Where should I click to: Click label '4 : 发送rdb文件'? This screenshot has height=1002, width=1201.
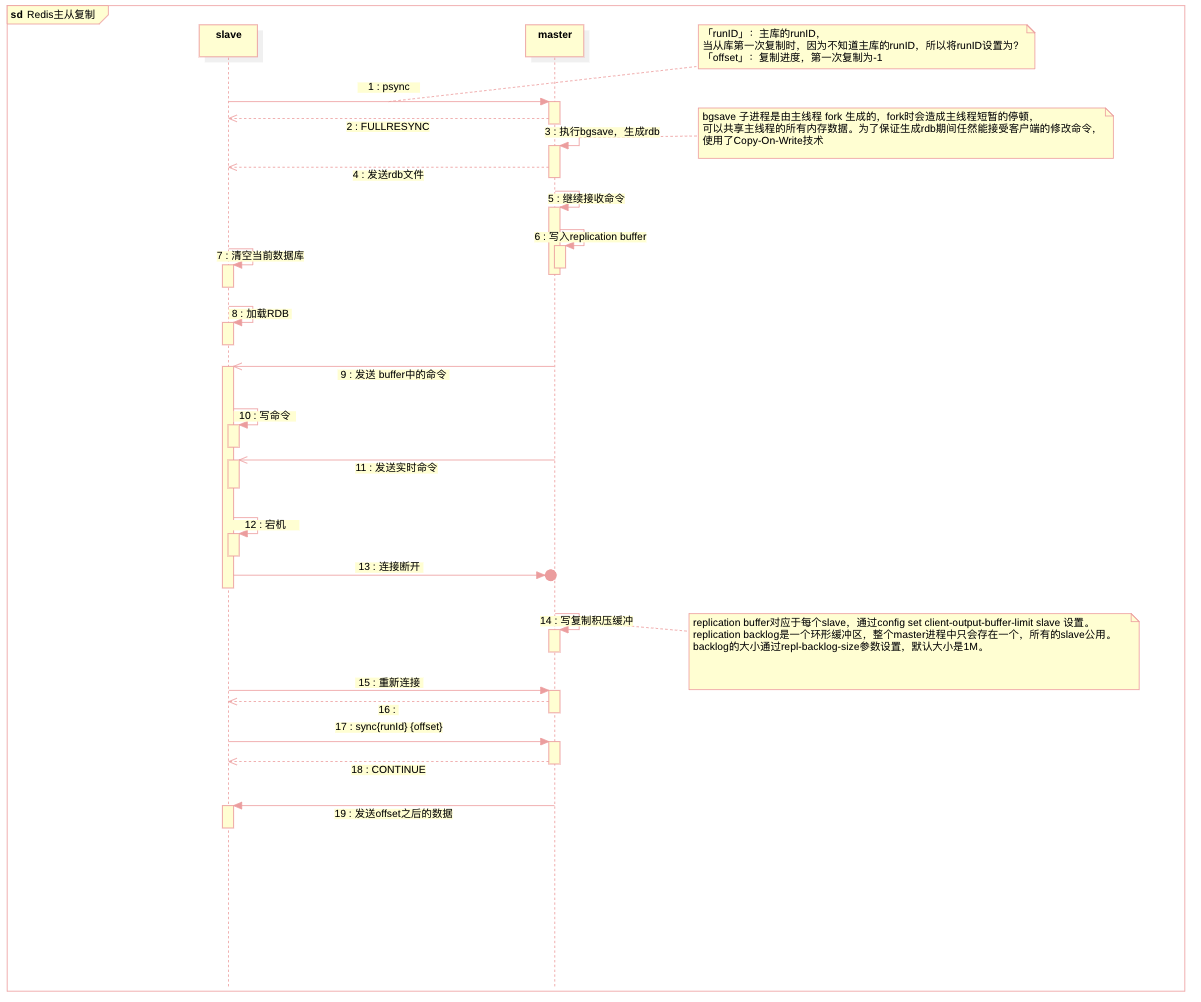388,175
